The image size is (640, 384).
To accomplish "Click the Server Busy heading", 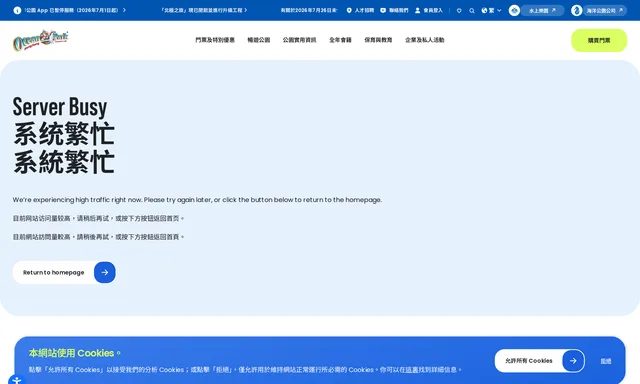I will pos(60,107).
